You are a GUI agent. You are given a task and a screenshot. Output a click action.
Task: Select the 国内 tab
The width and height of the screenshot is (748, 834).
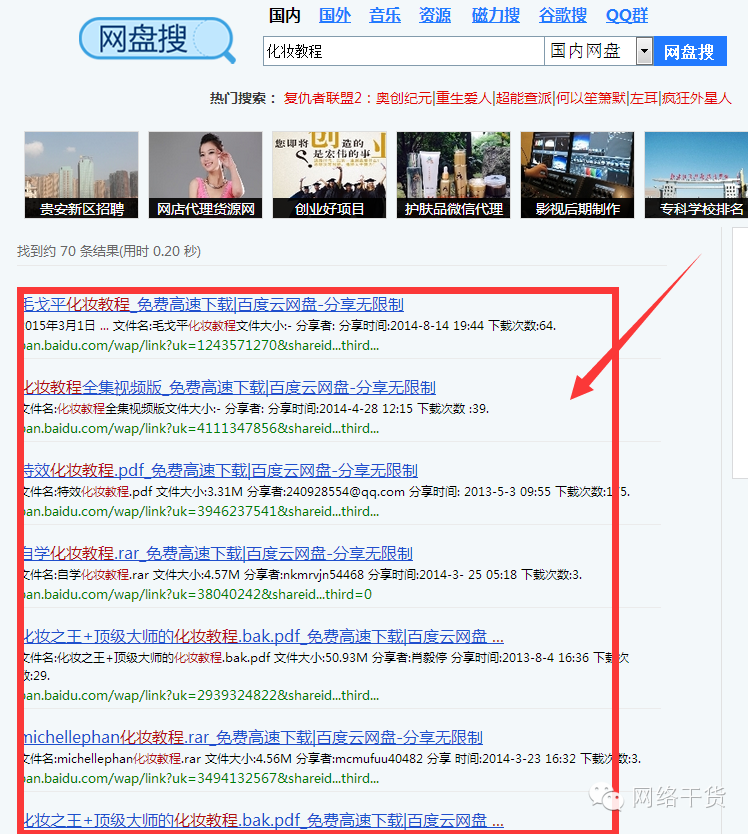coord(285,15)
